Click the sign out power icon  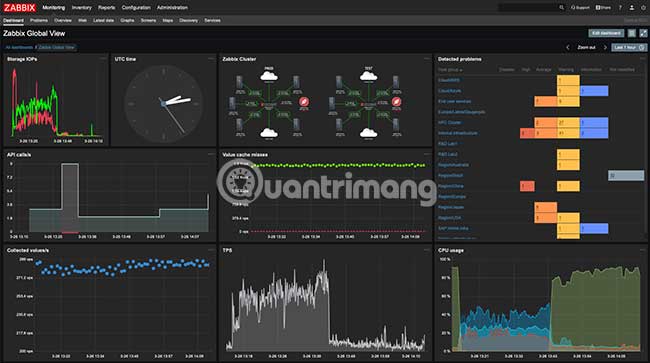click(643, 7)
